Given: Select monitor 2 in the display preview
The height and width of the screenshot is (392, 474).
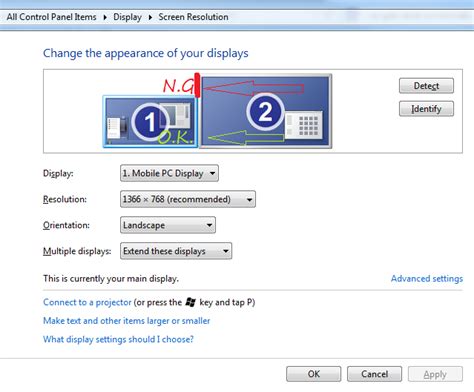Looking at the screenshot, I should tap(266, 111).
